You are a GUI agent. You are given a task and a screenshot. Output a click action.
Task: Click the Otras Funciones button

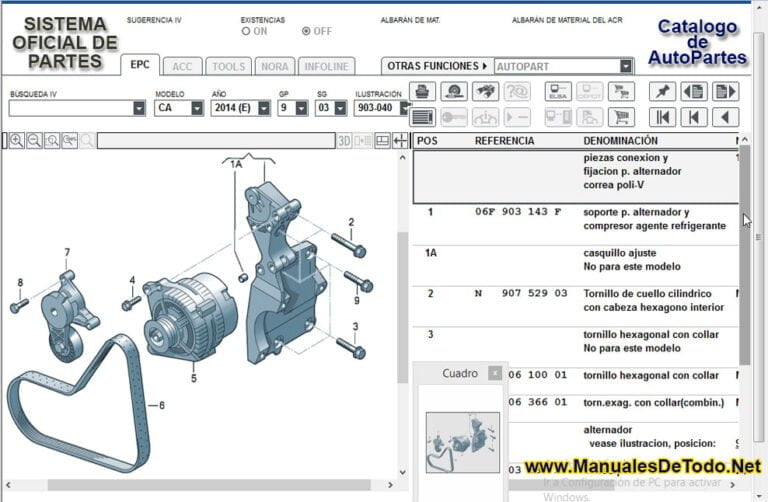(437, 66)
